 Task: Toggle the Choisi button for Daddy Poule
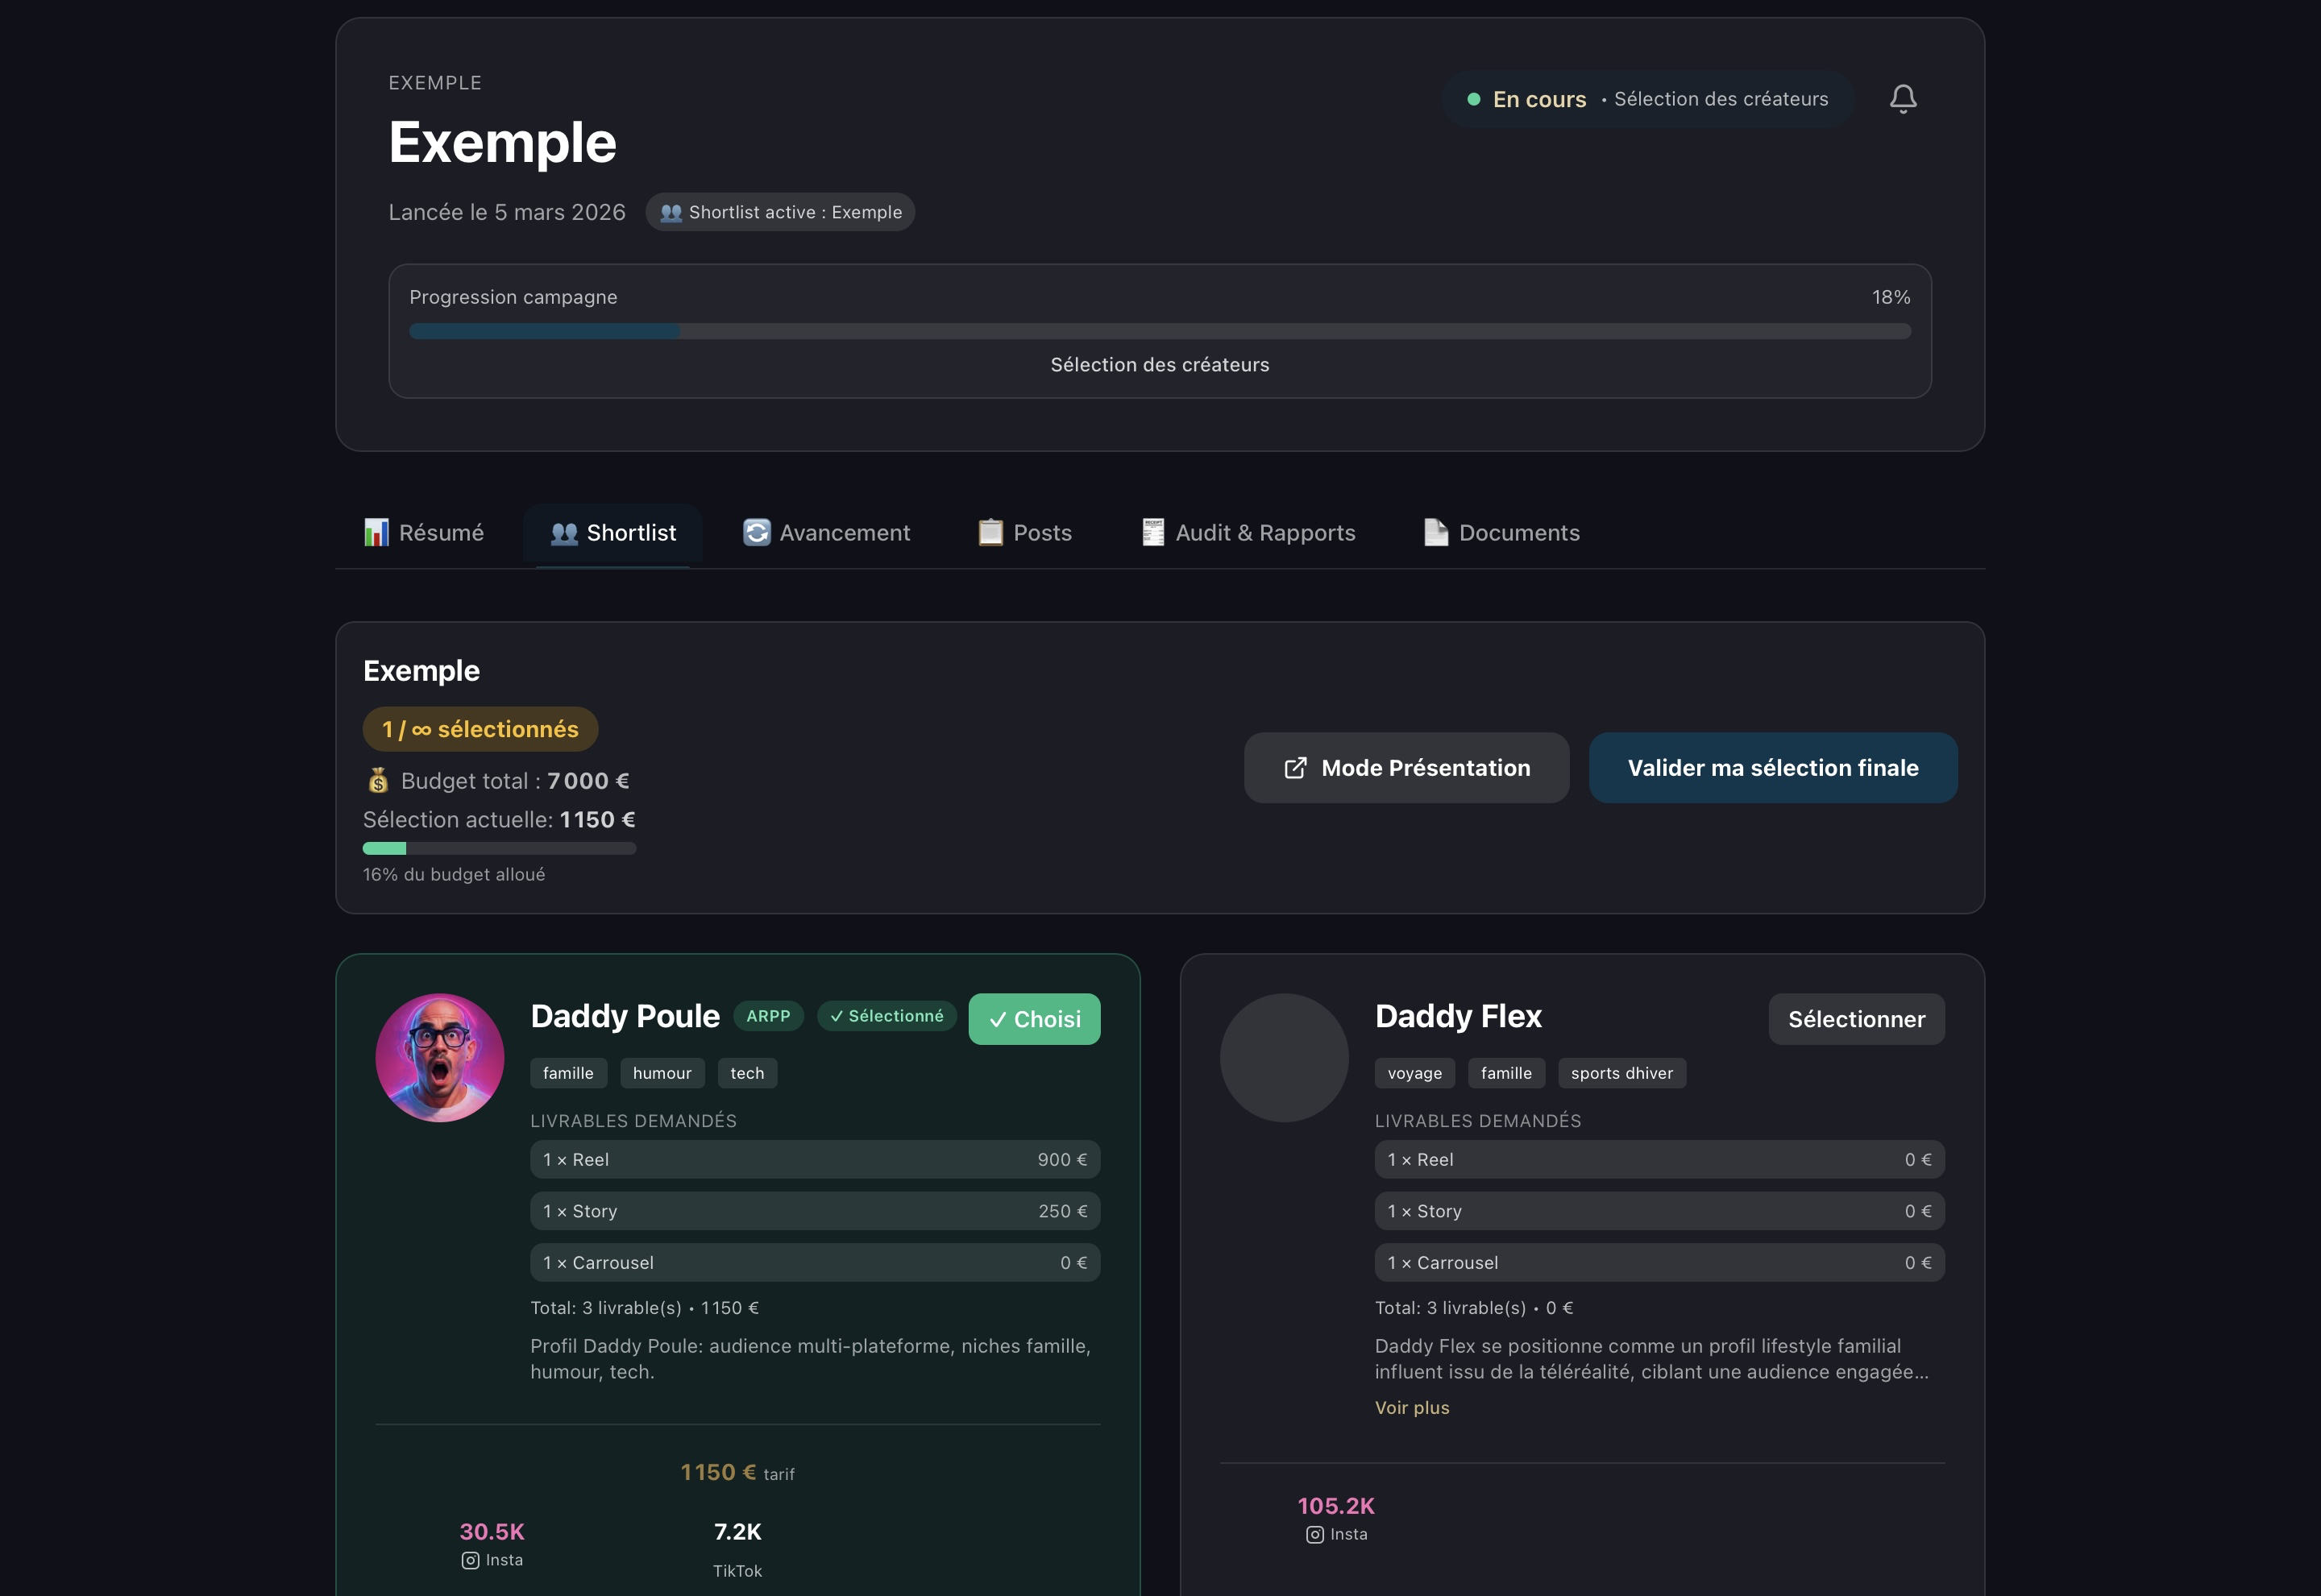tap(1034, 1019)
